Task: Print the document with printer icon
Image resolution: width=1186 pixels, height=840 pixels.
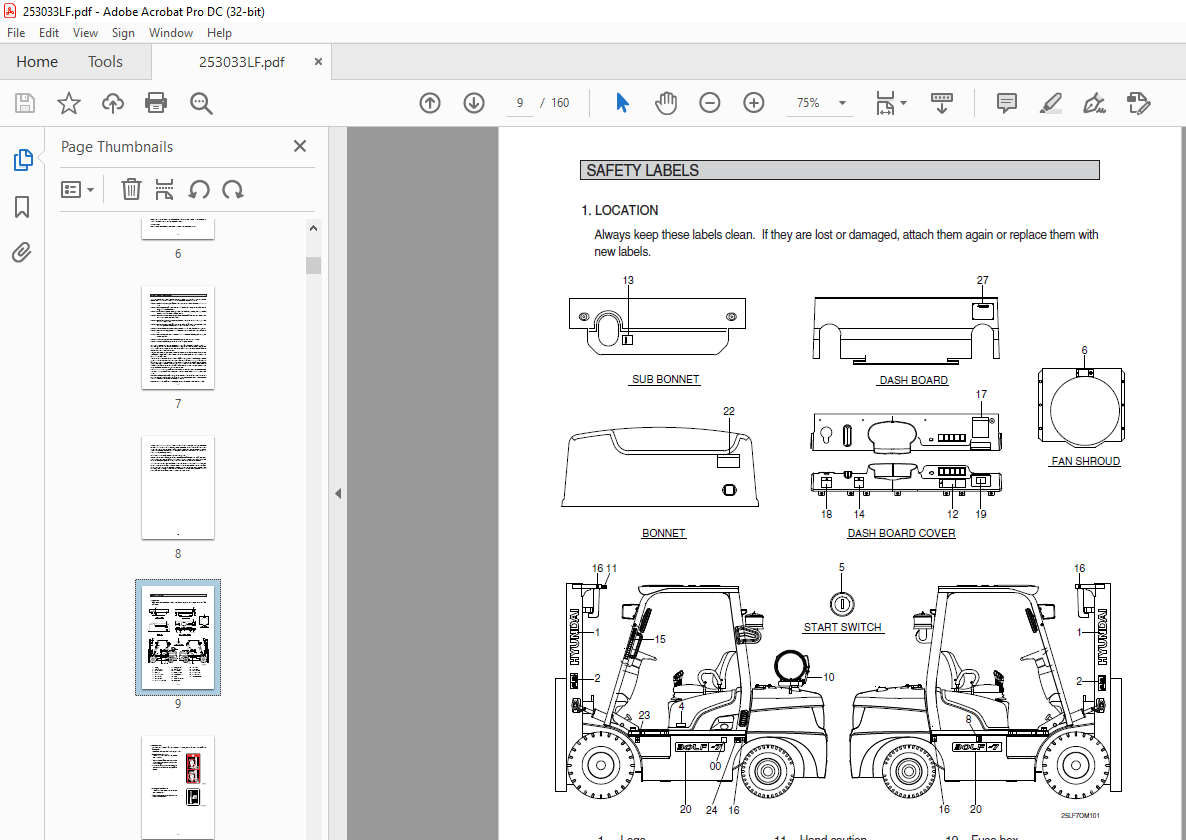Action: click(156, 103)
